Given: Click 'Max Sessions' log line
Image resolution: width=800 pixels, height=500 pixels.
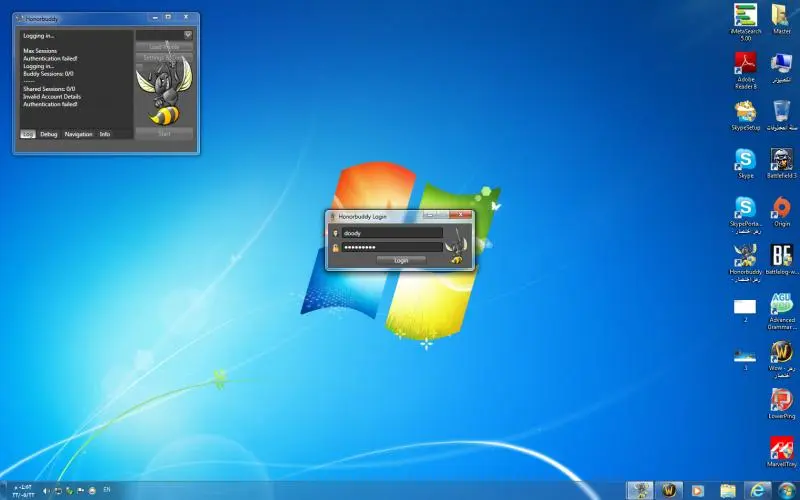Looking at the screenshot, I should [x=40, y=51].
